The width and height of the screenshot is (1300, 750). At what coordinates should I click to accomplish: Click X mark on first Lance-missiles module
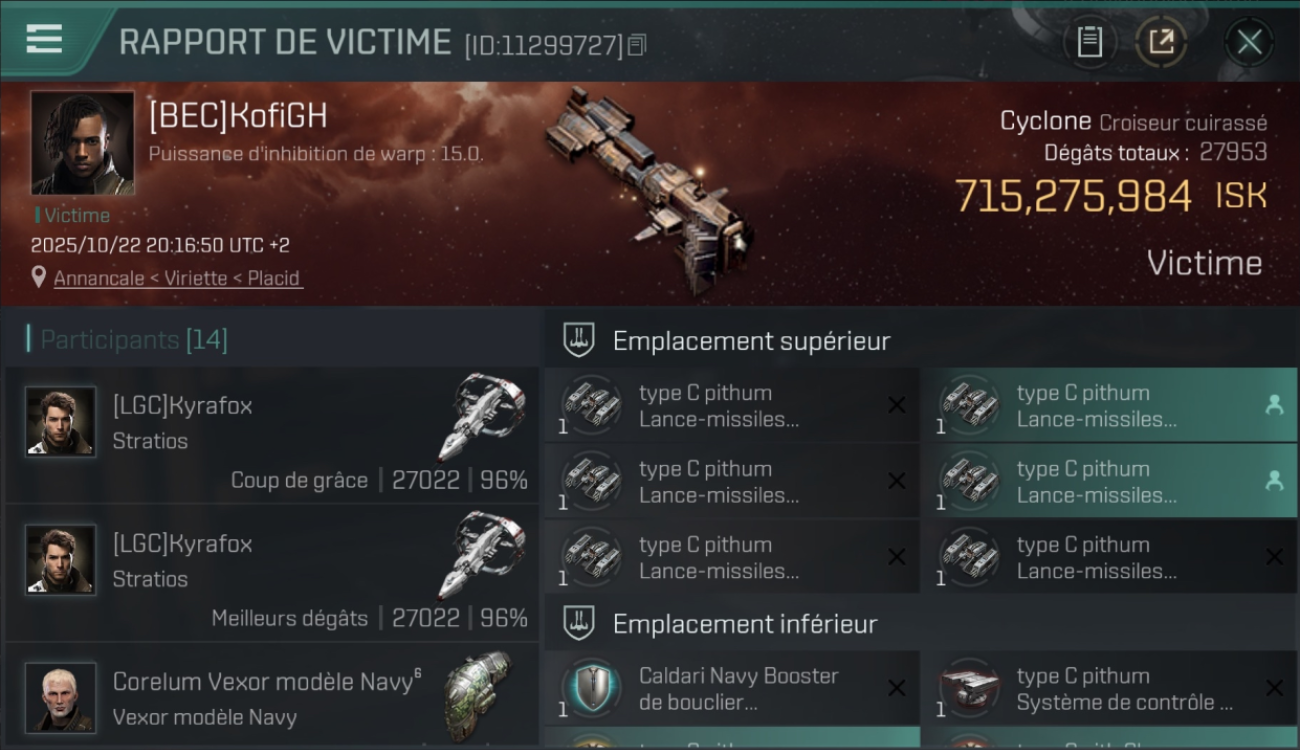click(x=897, y=405)
